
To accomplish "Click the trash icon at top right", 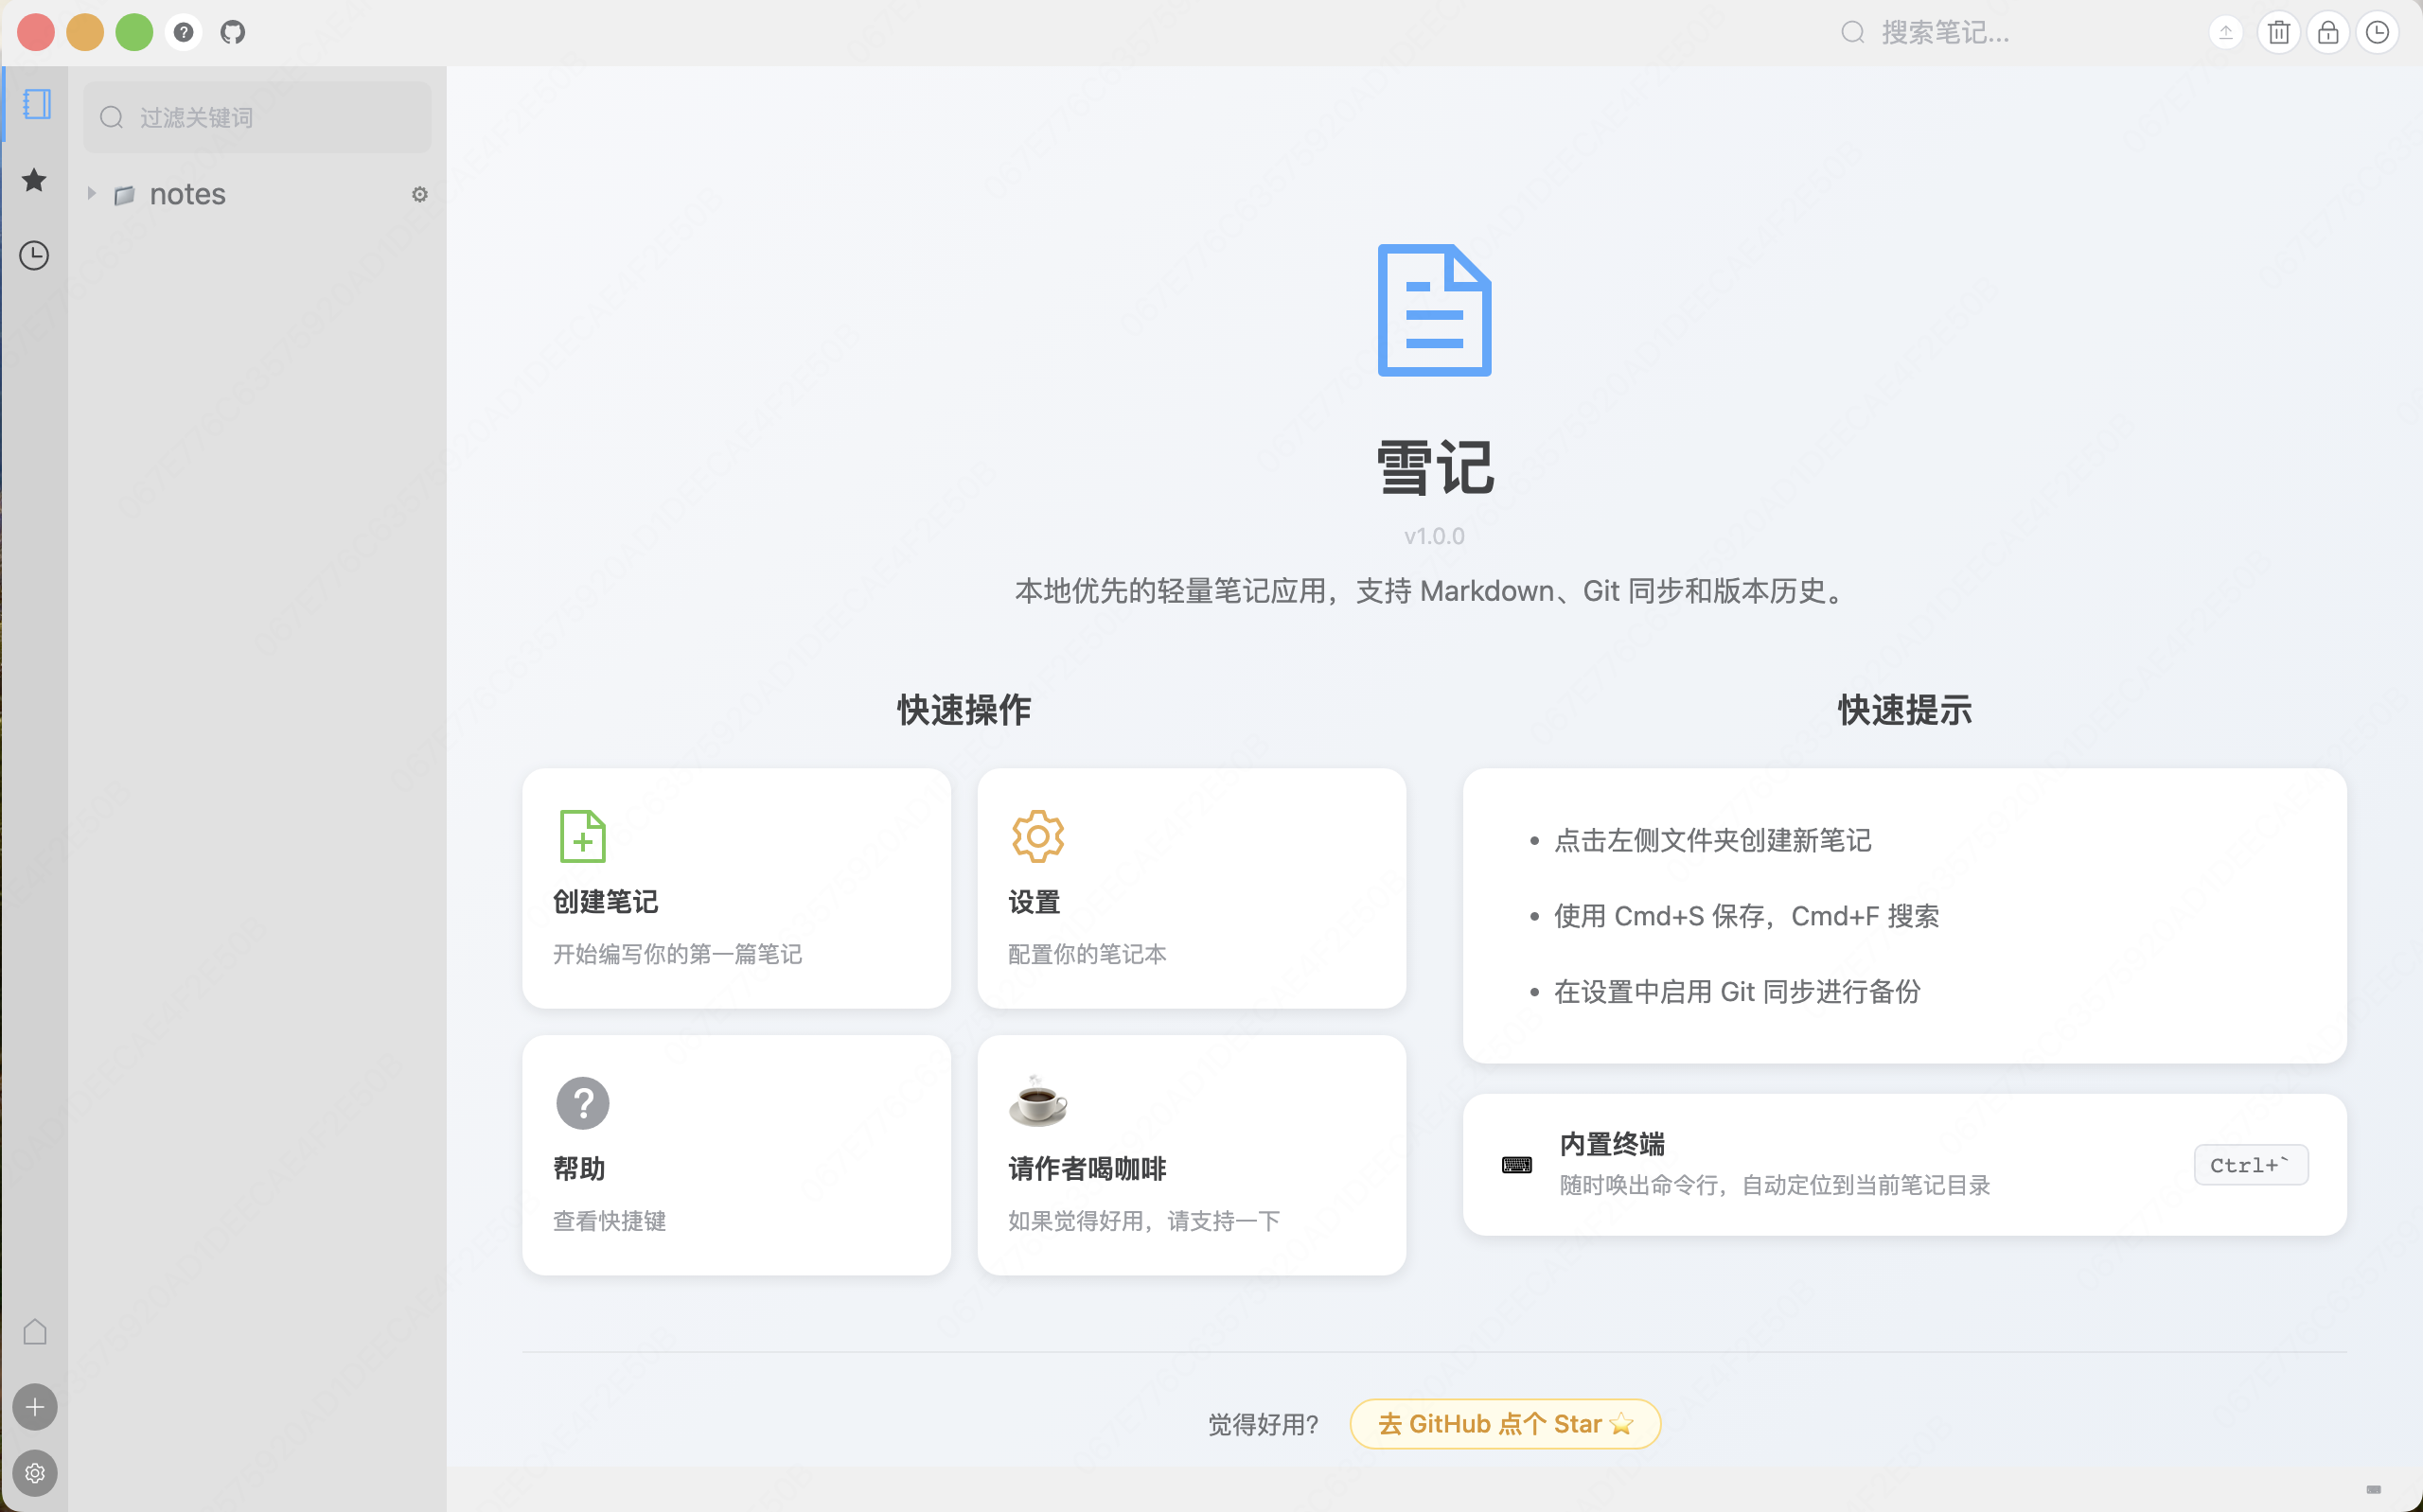I will click(2278, 33).
